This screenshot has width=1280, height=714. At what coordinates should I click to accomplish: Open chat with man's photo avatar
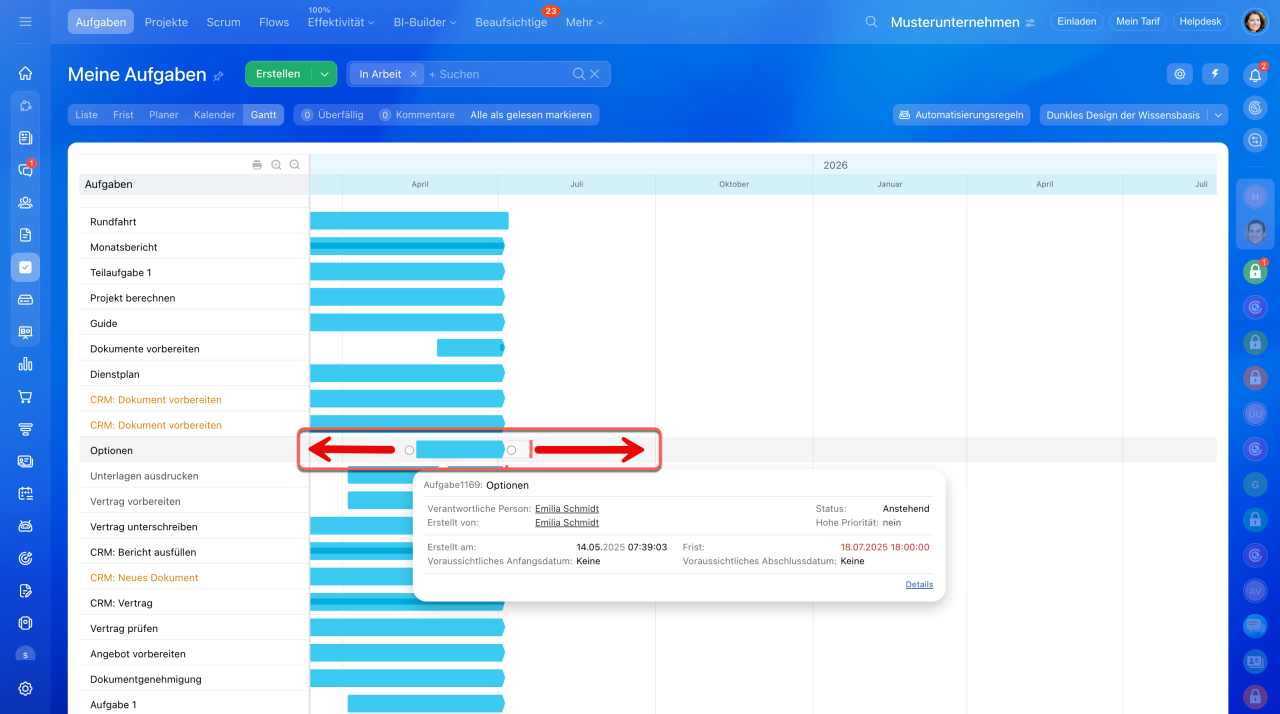[x=1254, y=233]
